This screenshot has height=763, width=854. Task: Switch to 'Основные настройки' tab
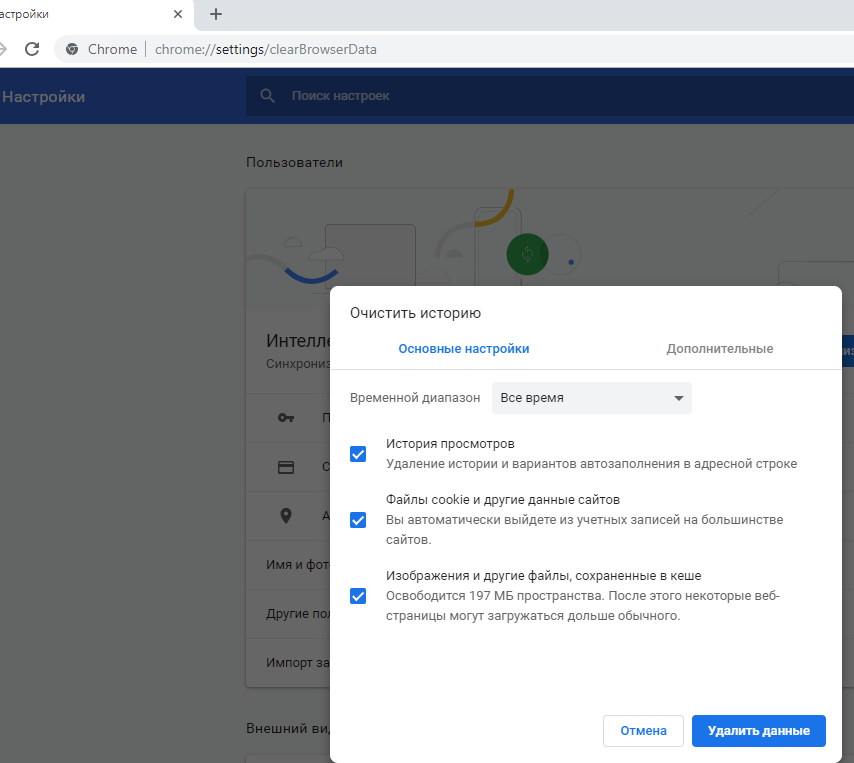click(x=463, y=349)
